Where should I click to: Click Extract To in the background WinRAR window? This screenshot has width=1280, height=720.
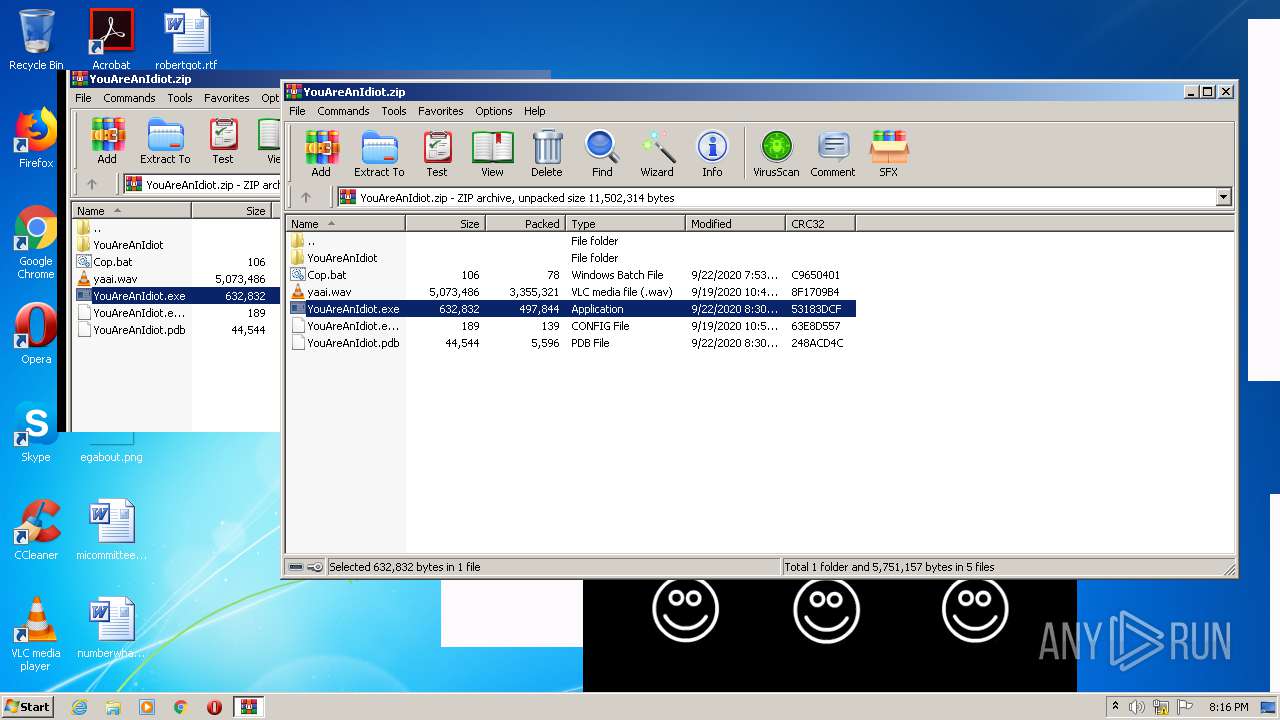[x=165, y=141]
